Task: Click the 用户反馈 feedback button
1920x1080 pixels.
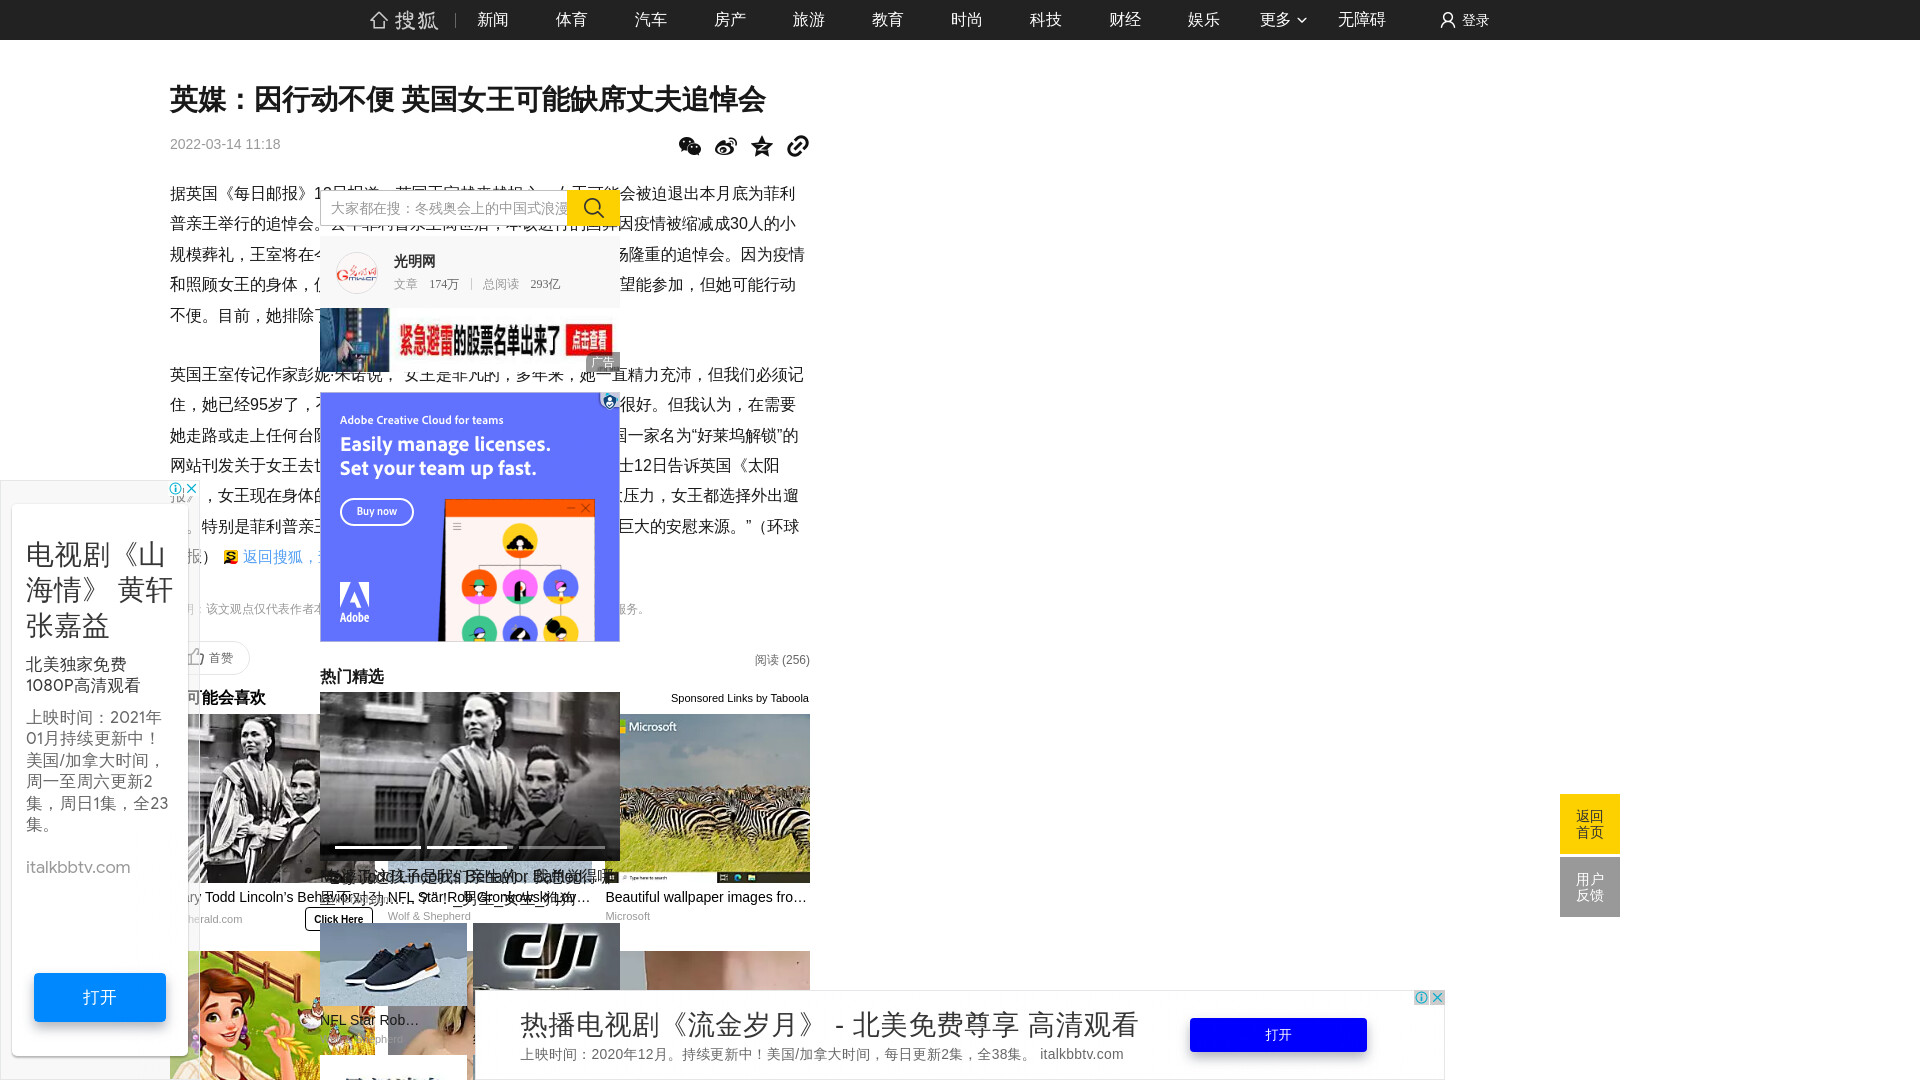Action: tap(1590, 887)
